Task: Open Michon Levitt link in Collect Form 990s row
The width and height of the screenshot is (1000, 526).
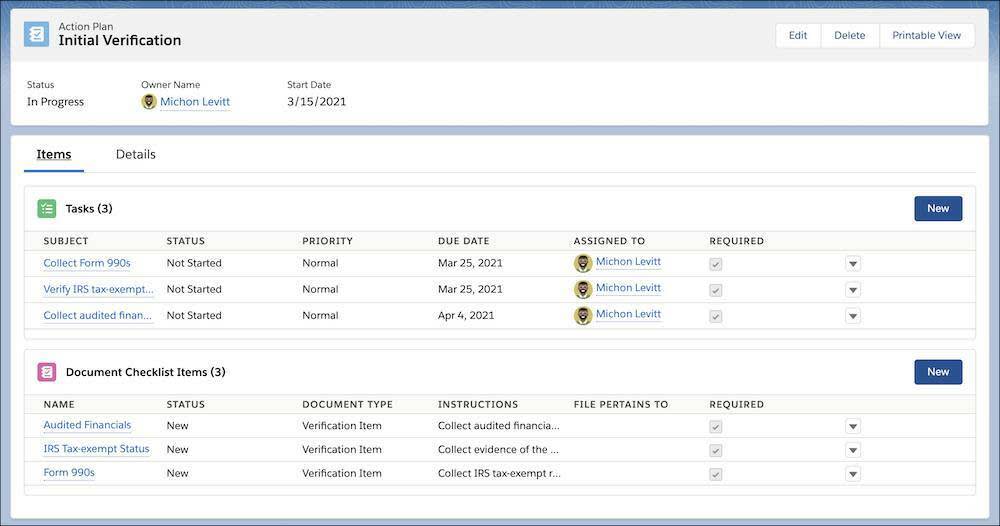Action: 628,261
